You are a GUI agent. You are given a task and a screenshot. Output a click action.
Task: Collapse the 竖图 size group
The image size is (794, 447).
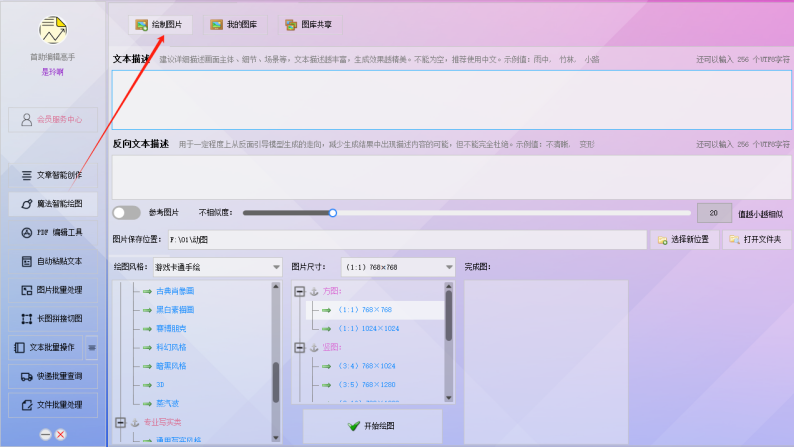300,348
